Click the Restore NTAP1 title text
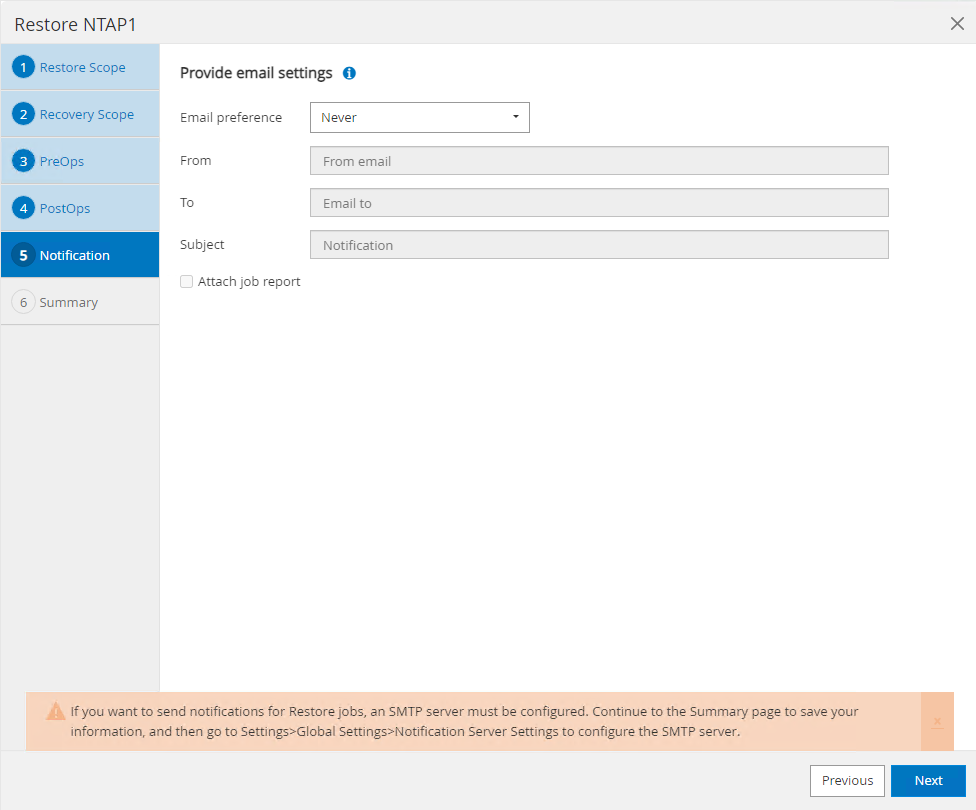 pos(75,24)
